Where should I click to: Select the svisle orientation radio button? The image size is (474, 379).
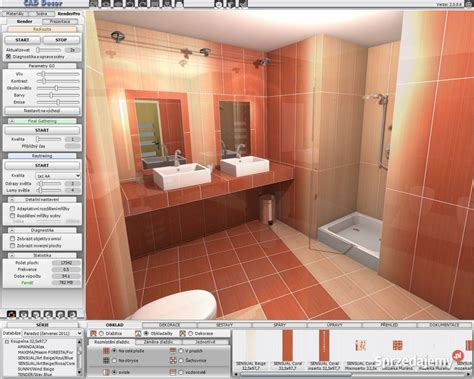point(114,372)
